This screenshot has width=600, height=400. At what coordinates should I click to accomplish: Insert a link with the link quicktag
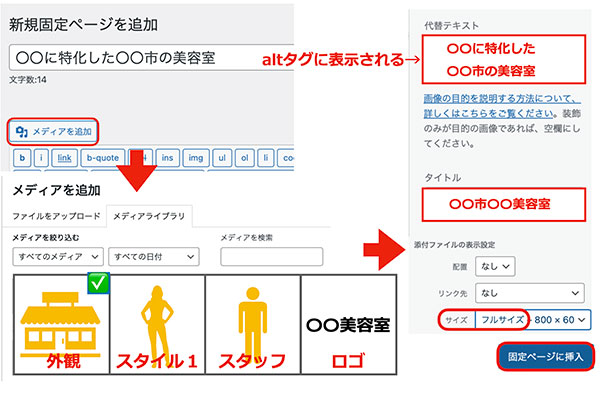pos(64,158)
